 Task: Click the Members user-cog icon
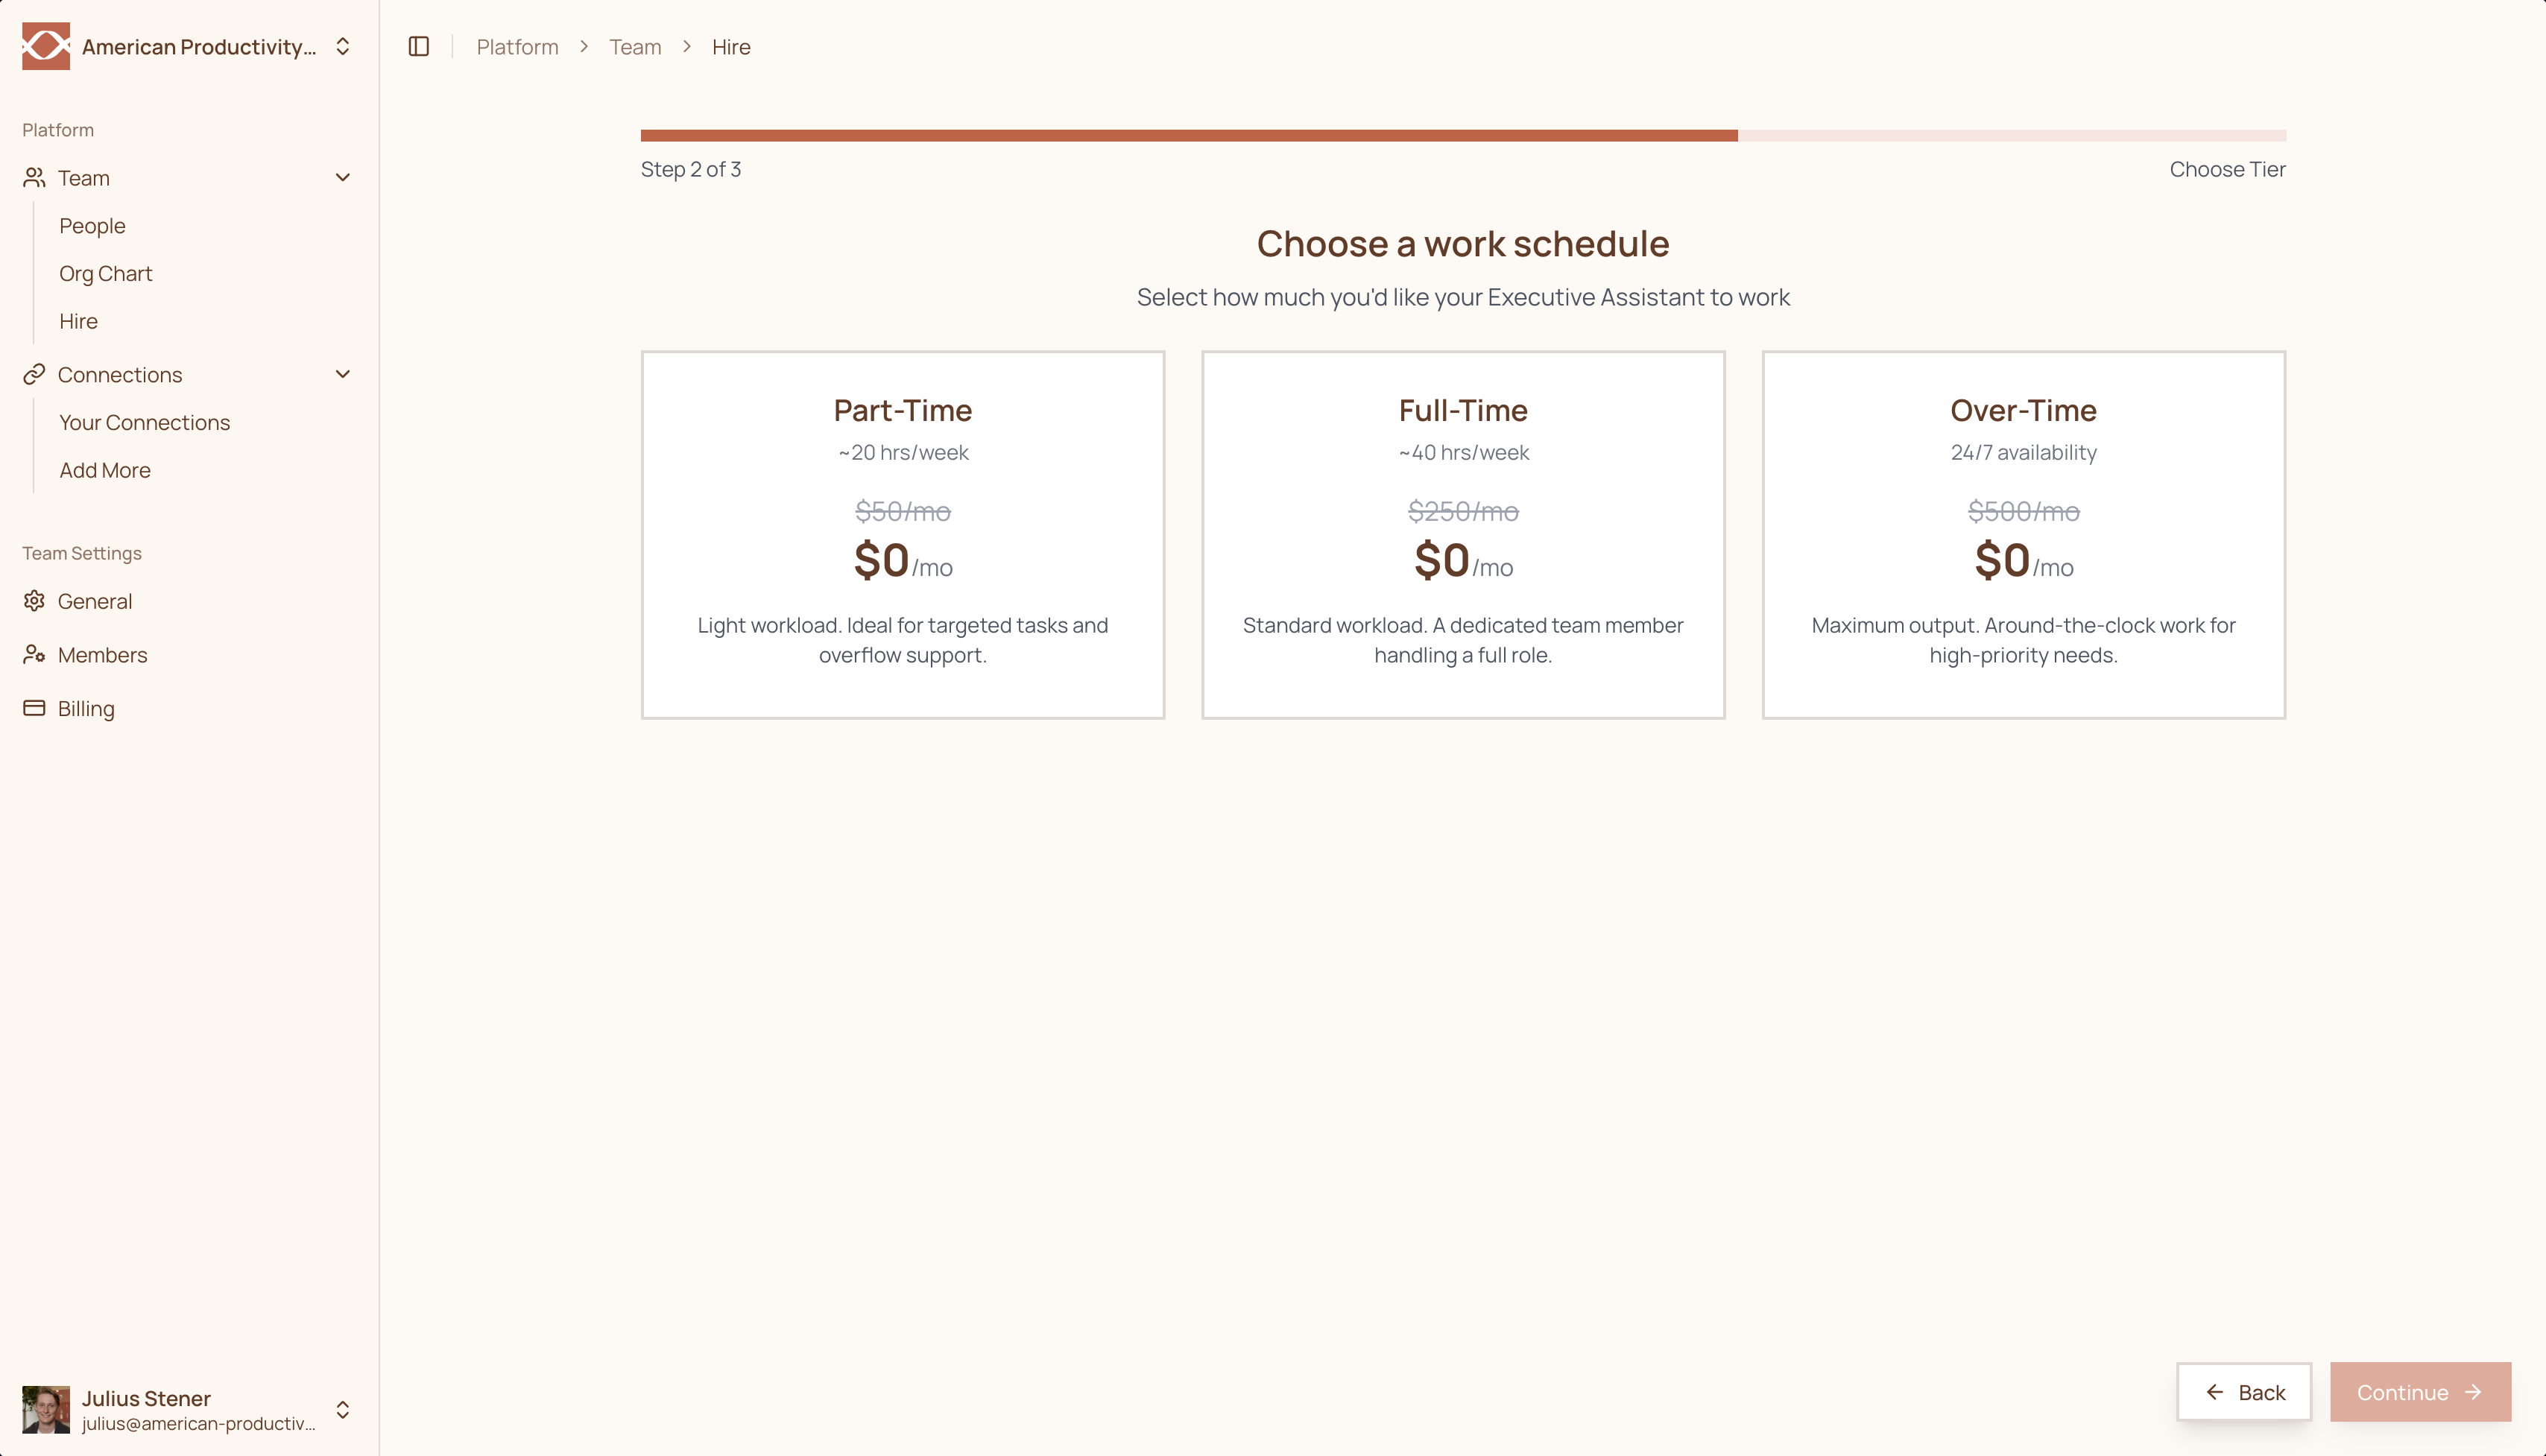34,654
